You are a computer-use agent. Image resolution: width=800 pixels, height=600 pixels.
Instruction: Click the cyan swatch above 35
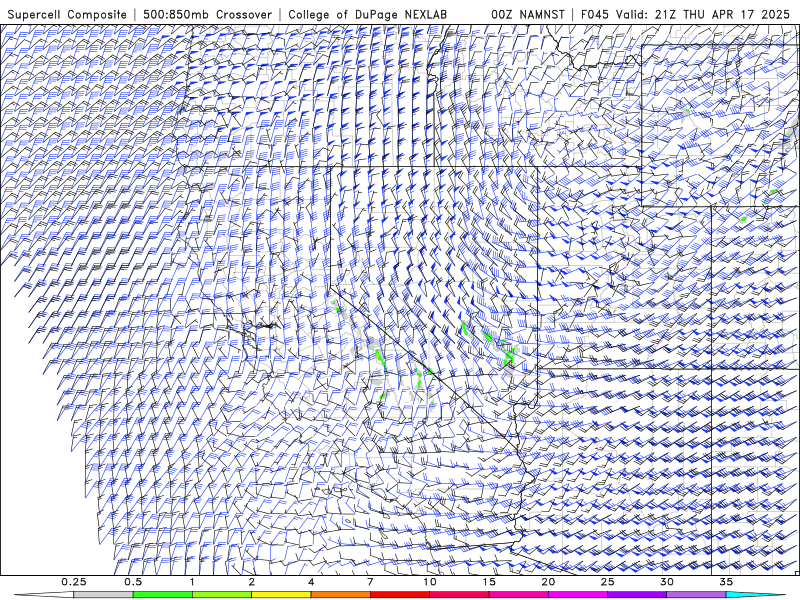click(x=755, y=595)
